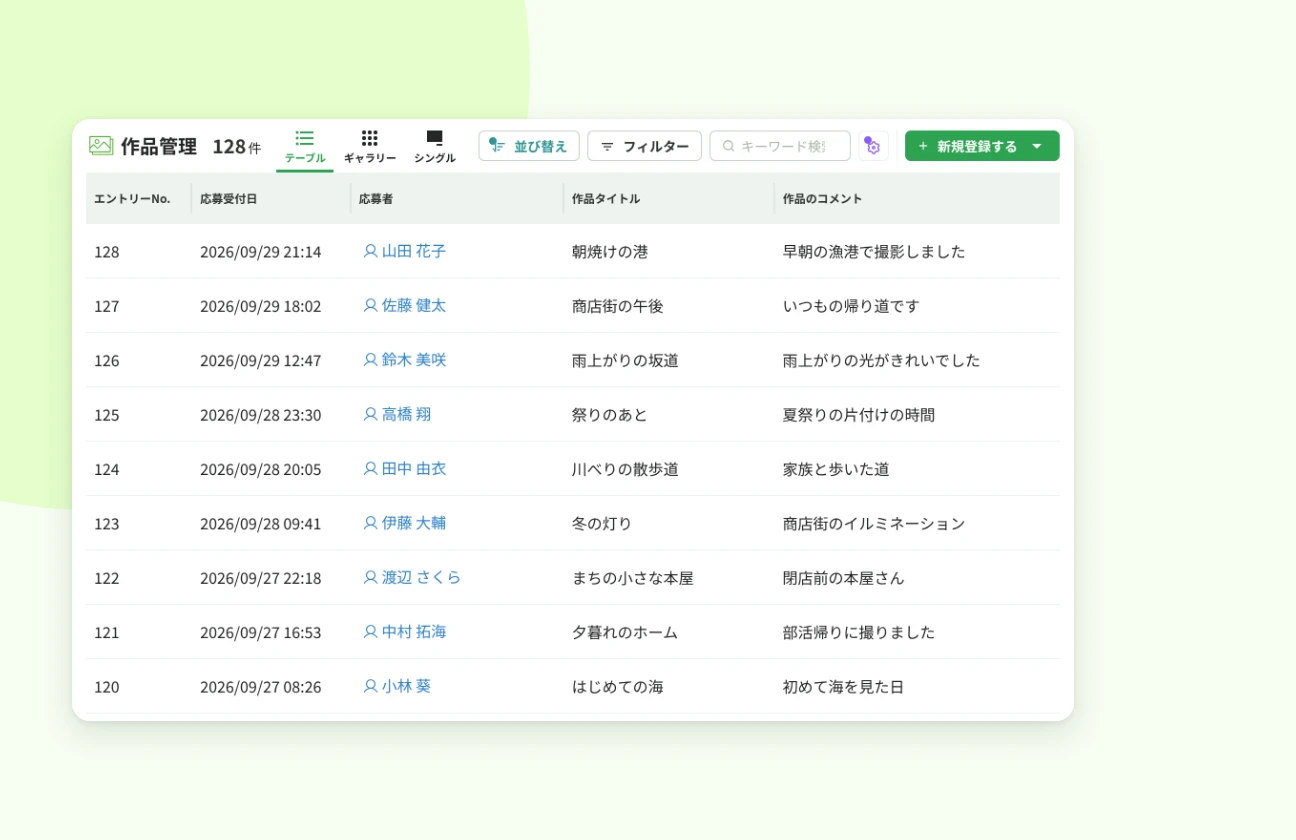This screenshot has width=1296, height=840.
Task: Click user icon beside 伊藤 大輔
Action: pos(370,522)
